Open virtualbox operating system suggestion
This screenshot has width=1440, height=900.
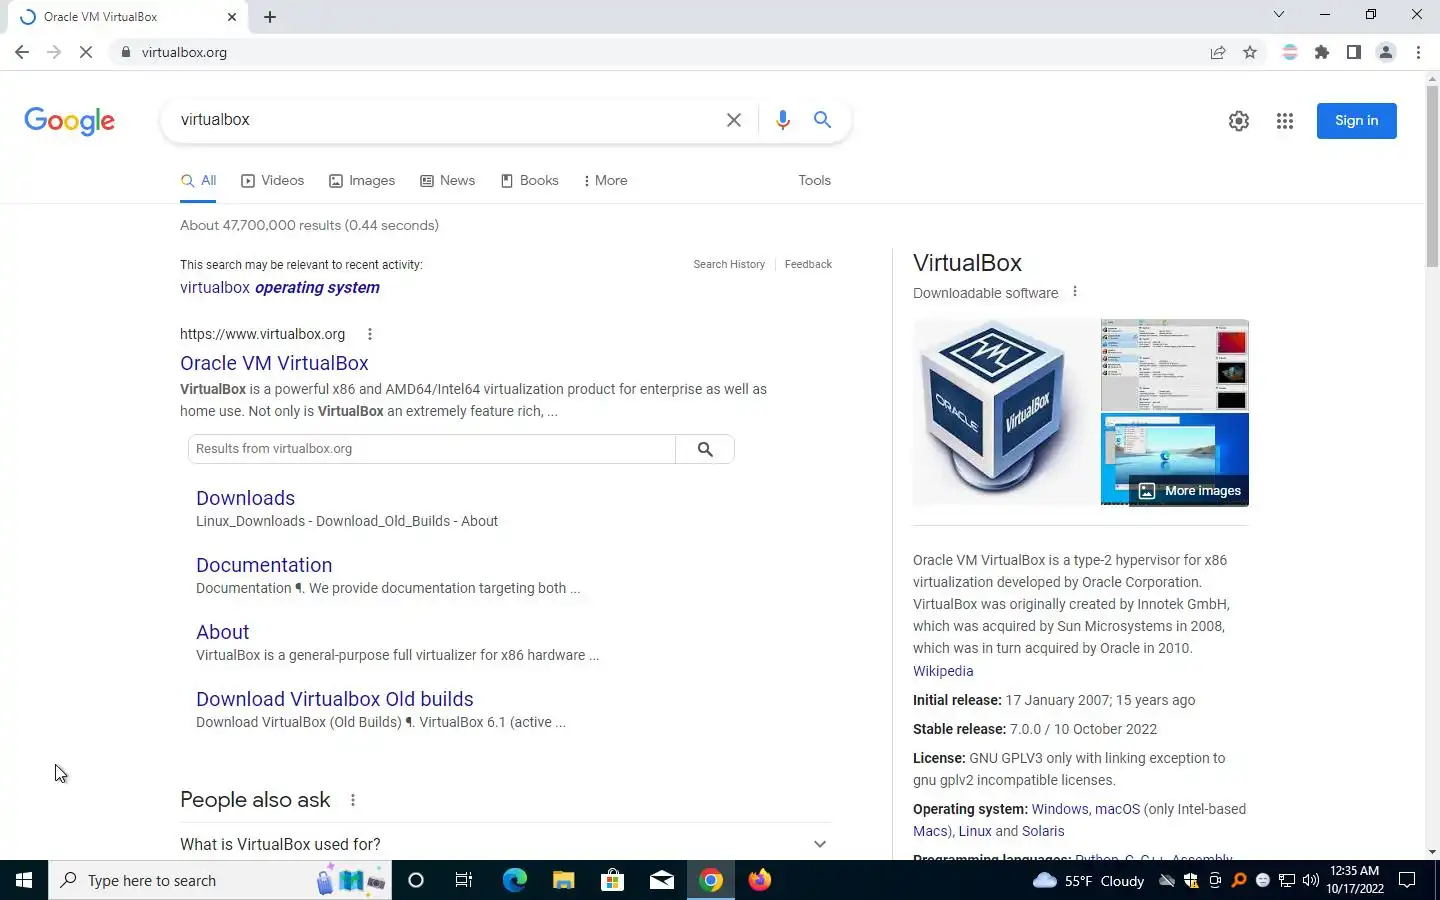click(x=280, y=288)
